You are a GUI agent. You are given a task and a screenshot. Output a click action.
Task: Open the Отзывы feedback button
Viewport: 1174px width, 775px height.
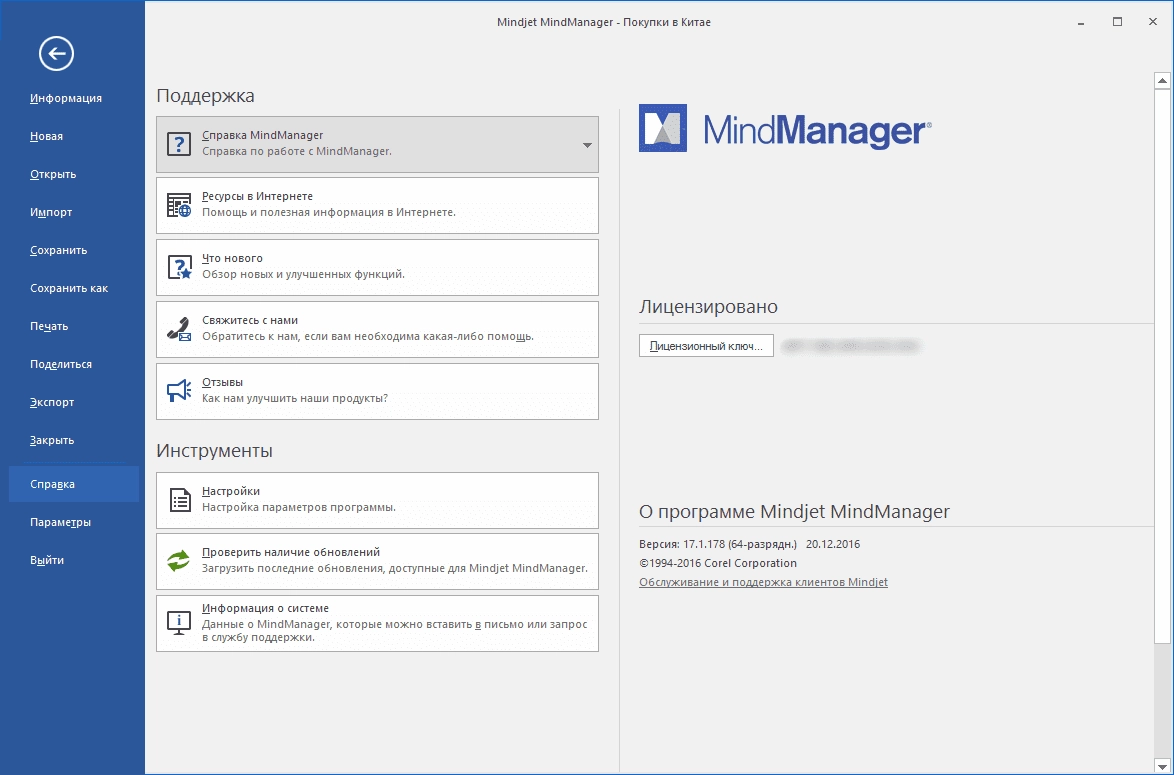click(x=377, y=391)
